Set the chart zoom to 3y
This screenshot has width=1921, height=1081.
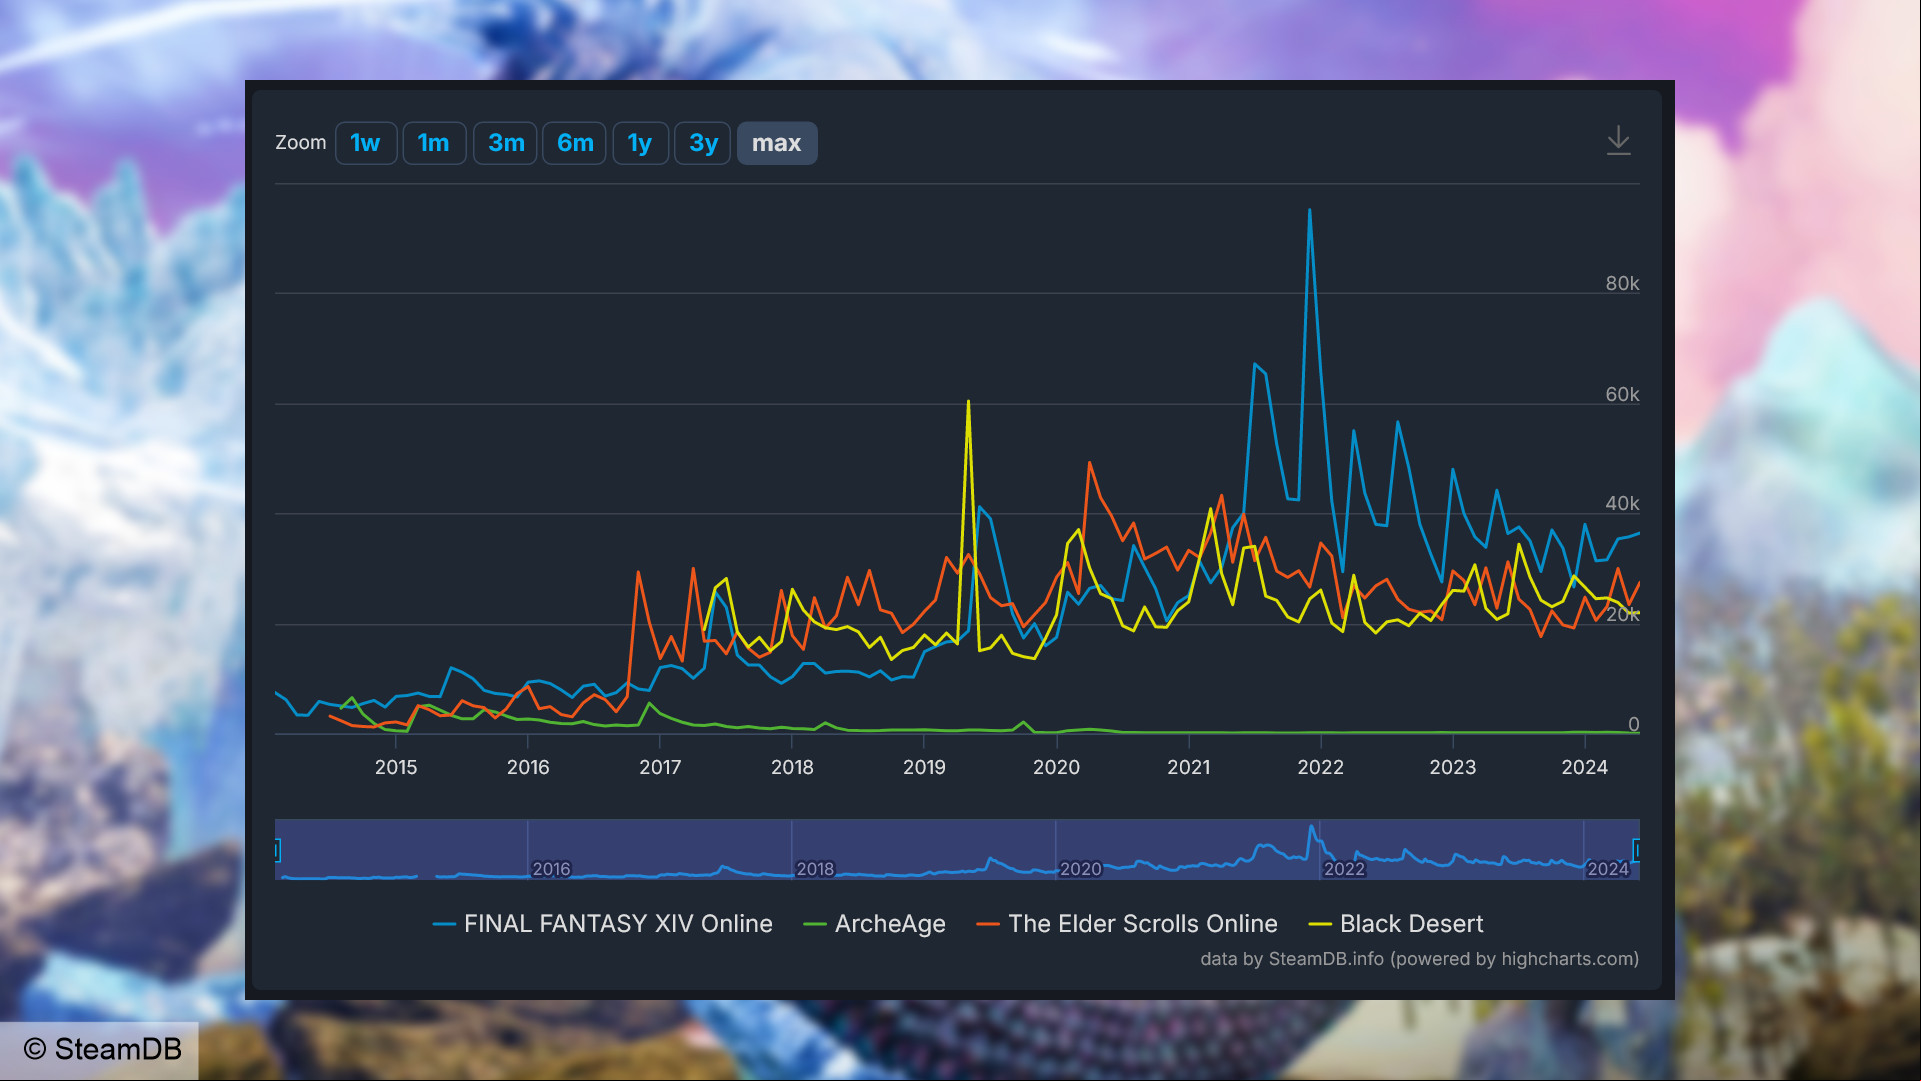(703, 143)
